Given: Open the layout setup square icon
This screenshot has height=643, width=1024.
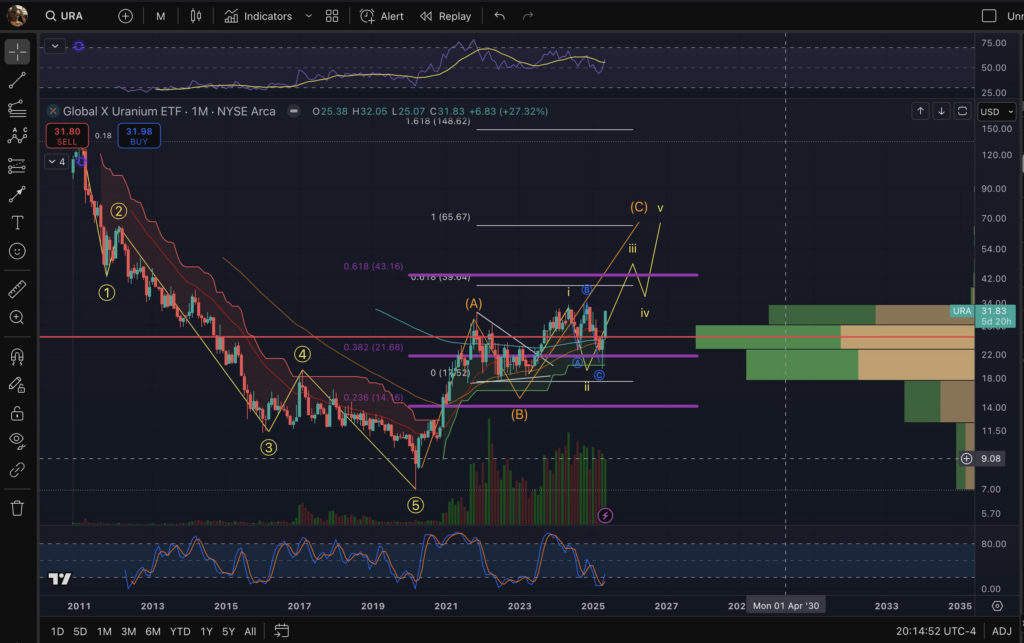Looking at the screenshot, I should [x=989, y=16].
